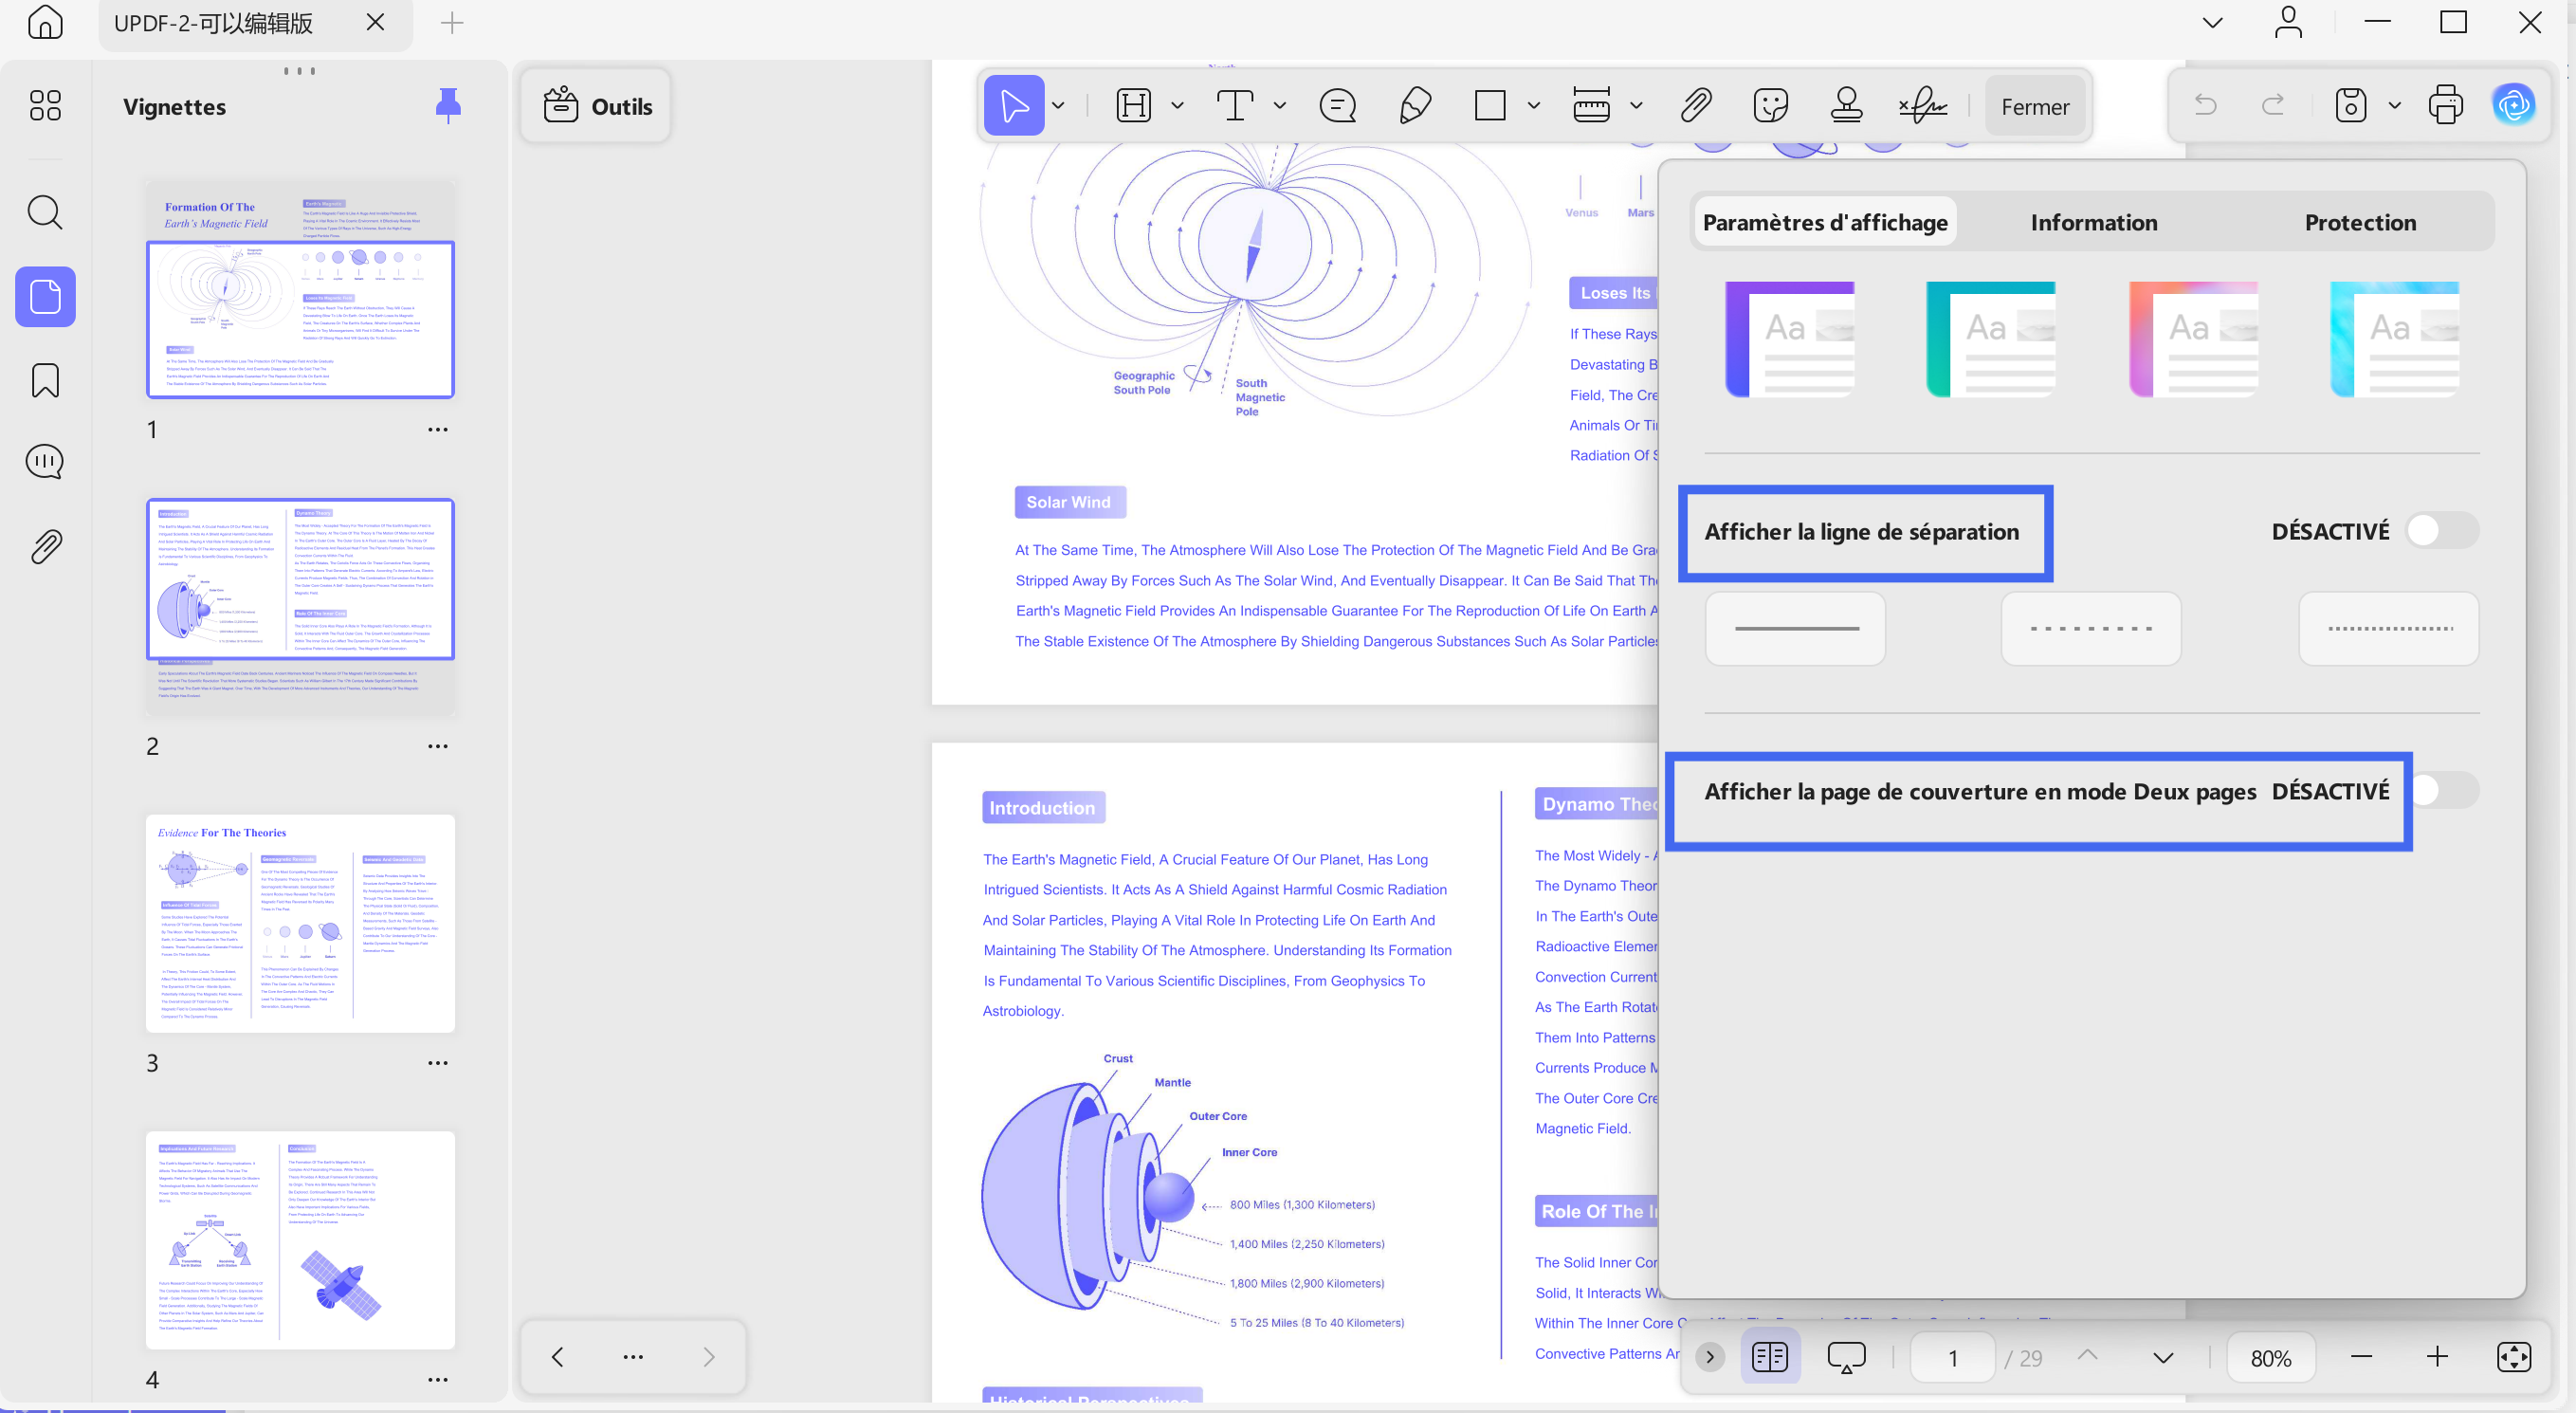Open page 3 thumbnail options menu

coord(437,1063)
